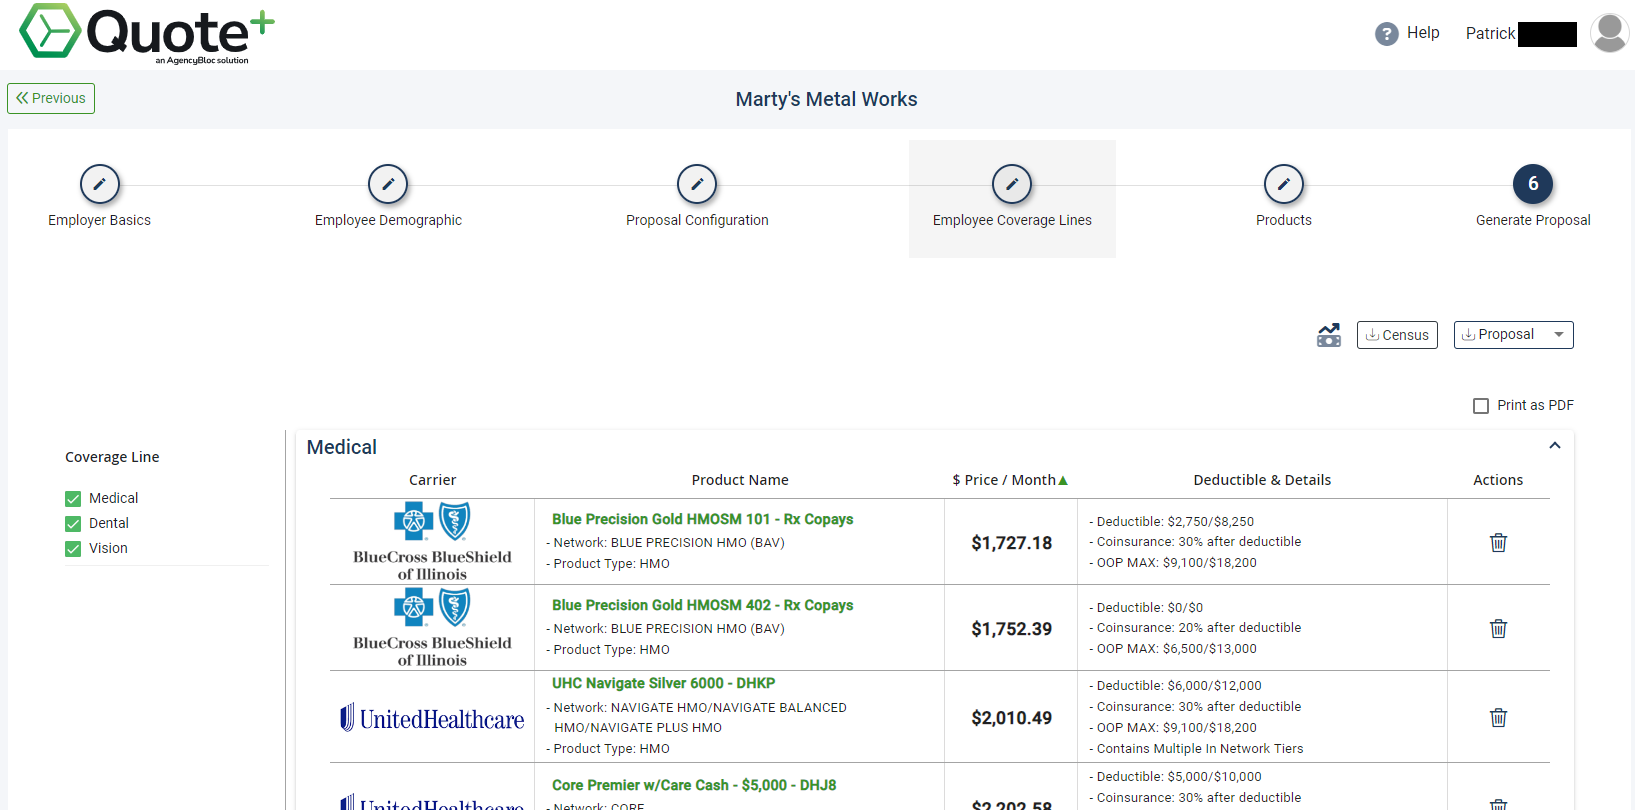Screen dimensions: 1635x810
Task: Select the Products step label
Action: 1284,220
